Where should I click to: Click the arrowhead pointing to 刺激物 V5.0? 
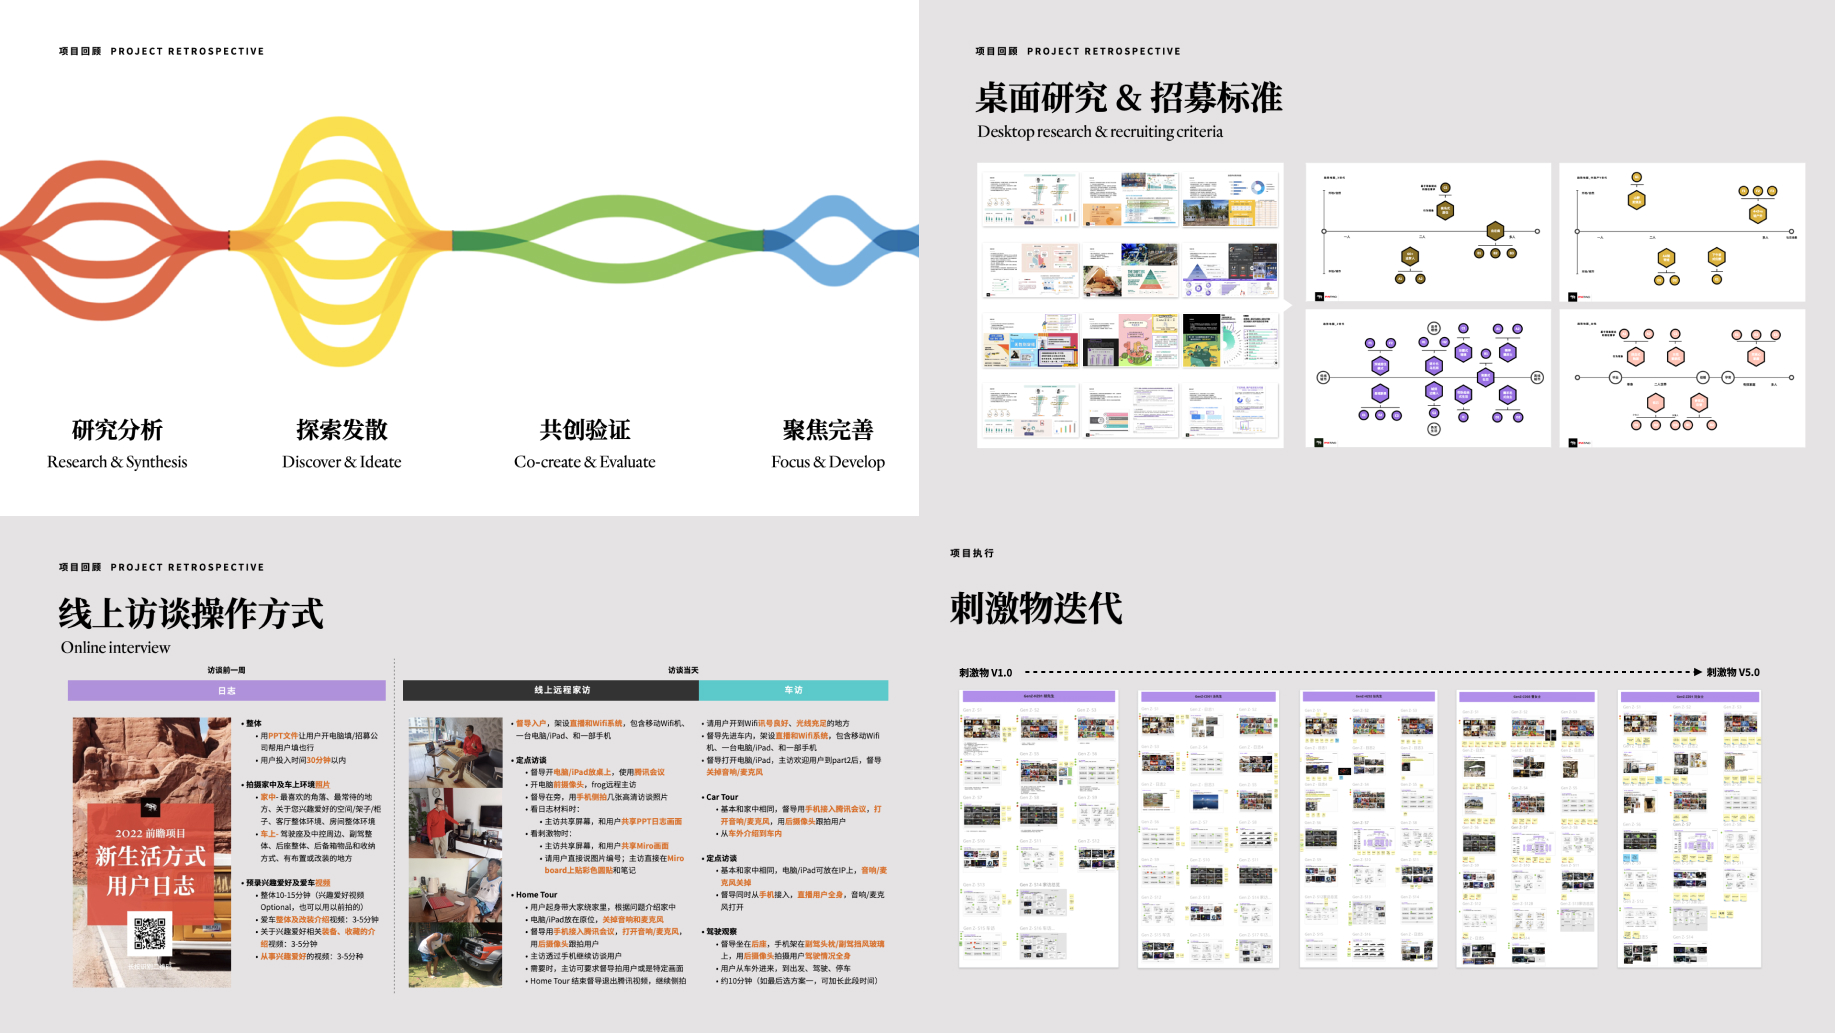(x=1697, y=672)
